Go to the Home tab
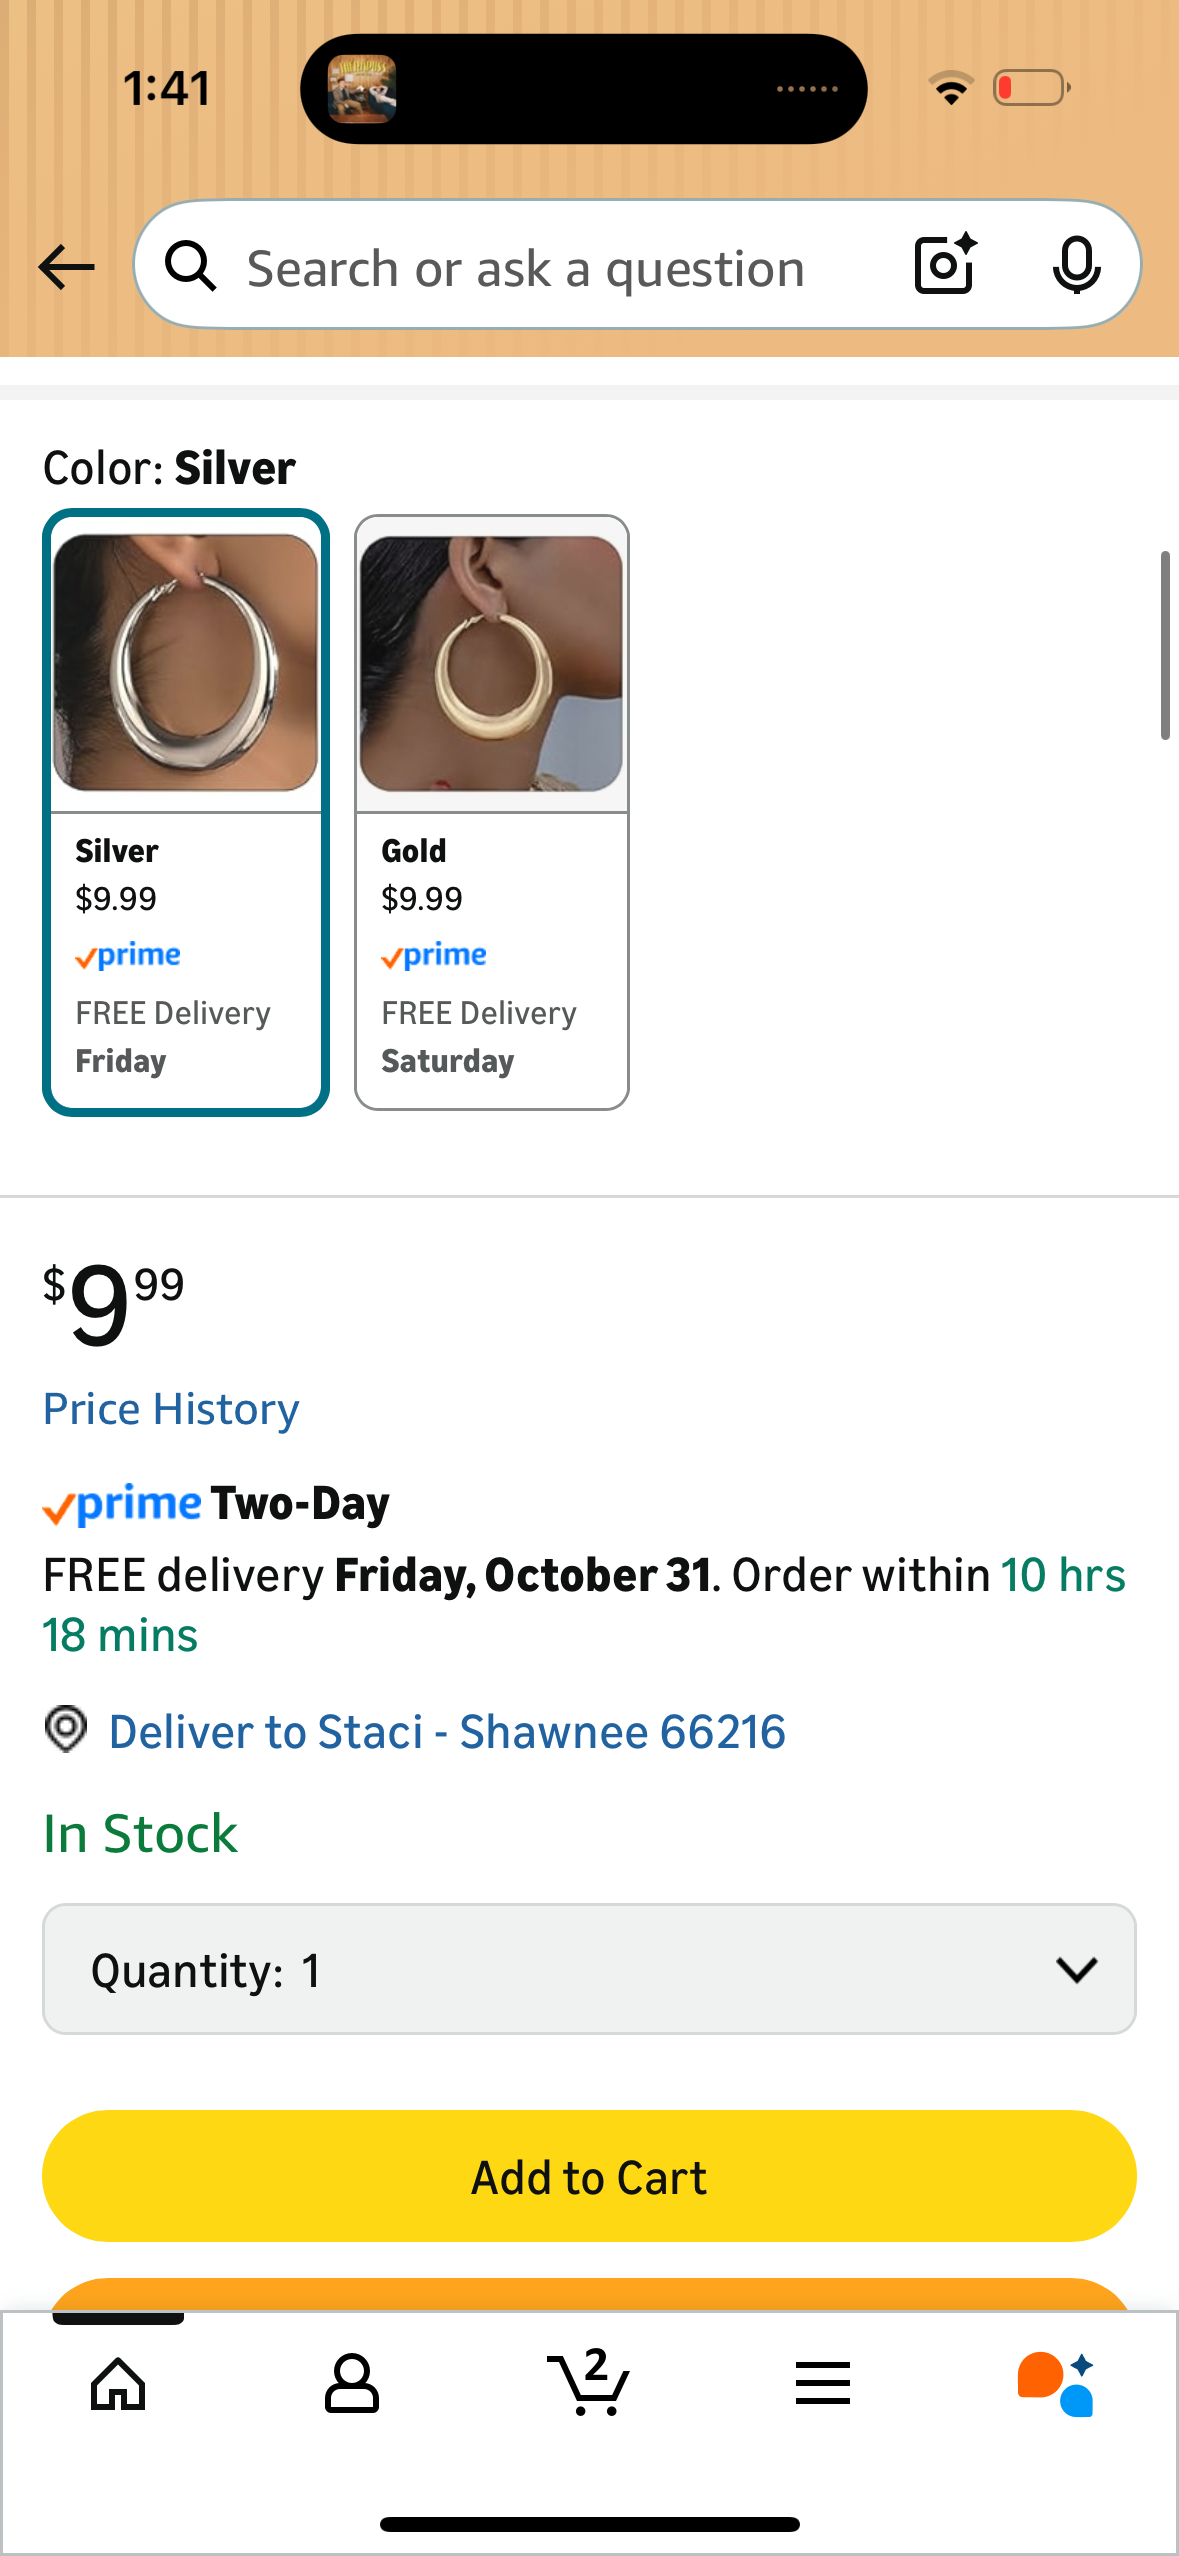 coord(118,2384)
